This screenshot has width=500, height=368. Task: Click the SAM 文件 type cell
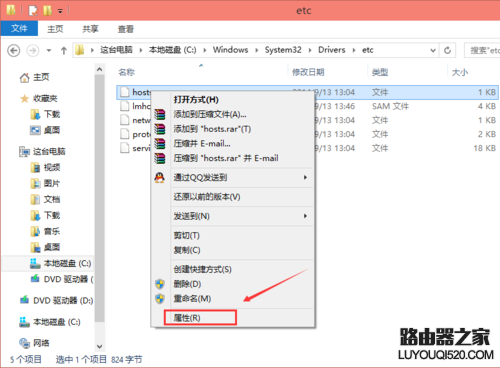[390, 106]
